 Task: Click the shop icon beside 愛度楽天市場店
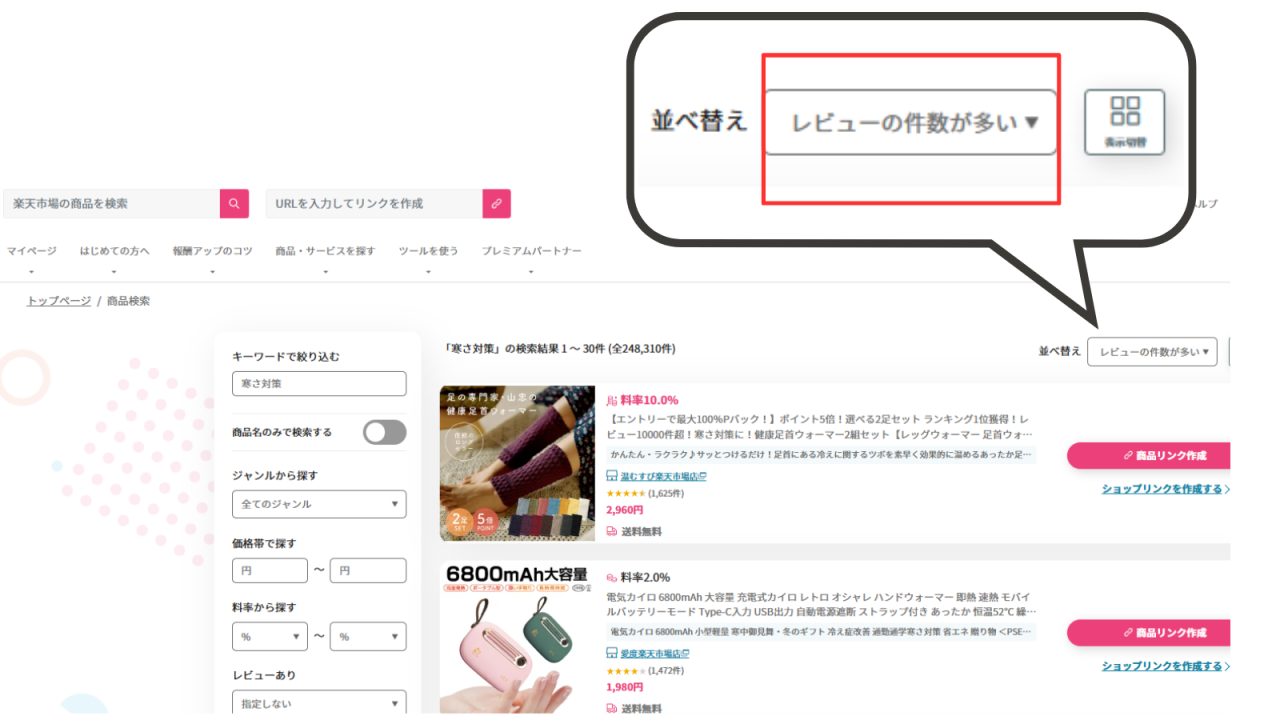(612, 653)
